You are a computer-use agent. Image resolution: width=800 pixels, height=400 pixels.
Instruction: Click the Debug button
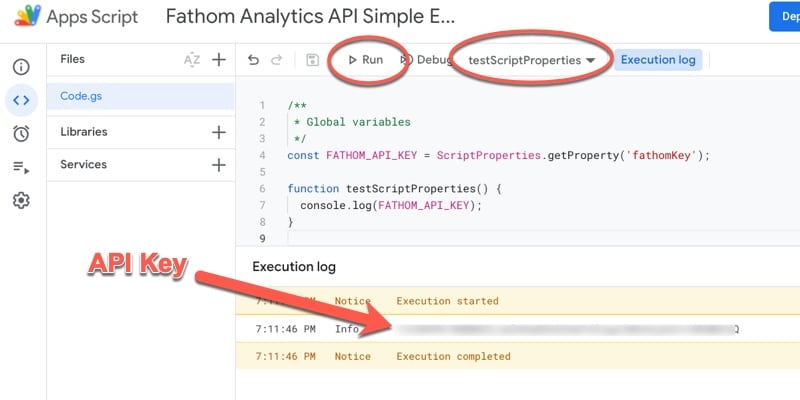[x=427, y=60]
